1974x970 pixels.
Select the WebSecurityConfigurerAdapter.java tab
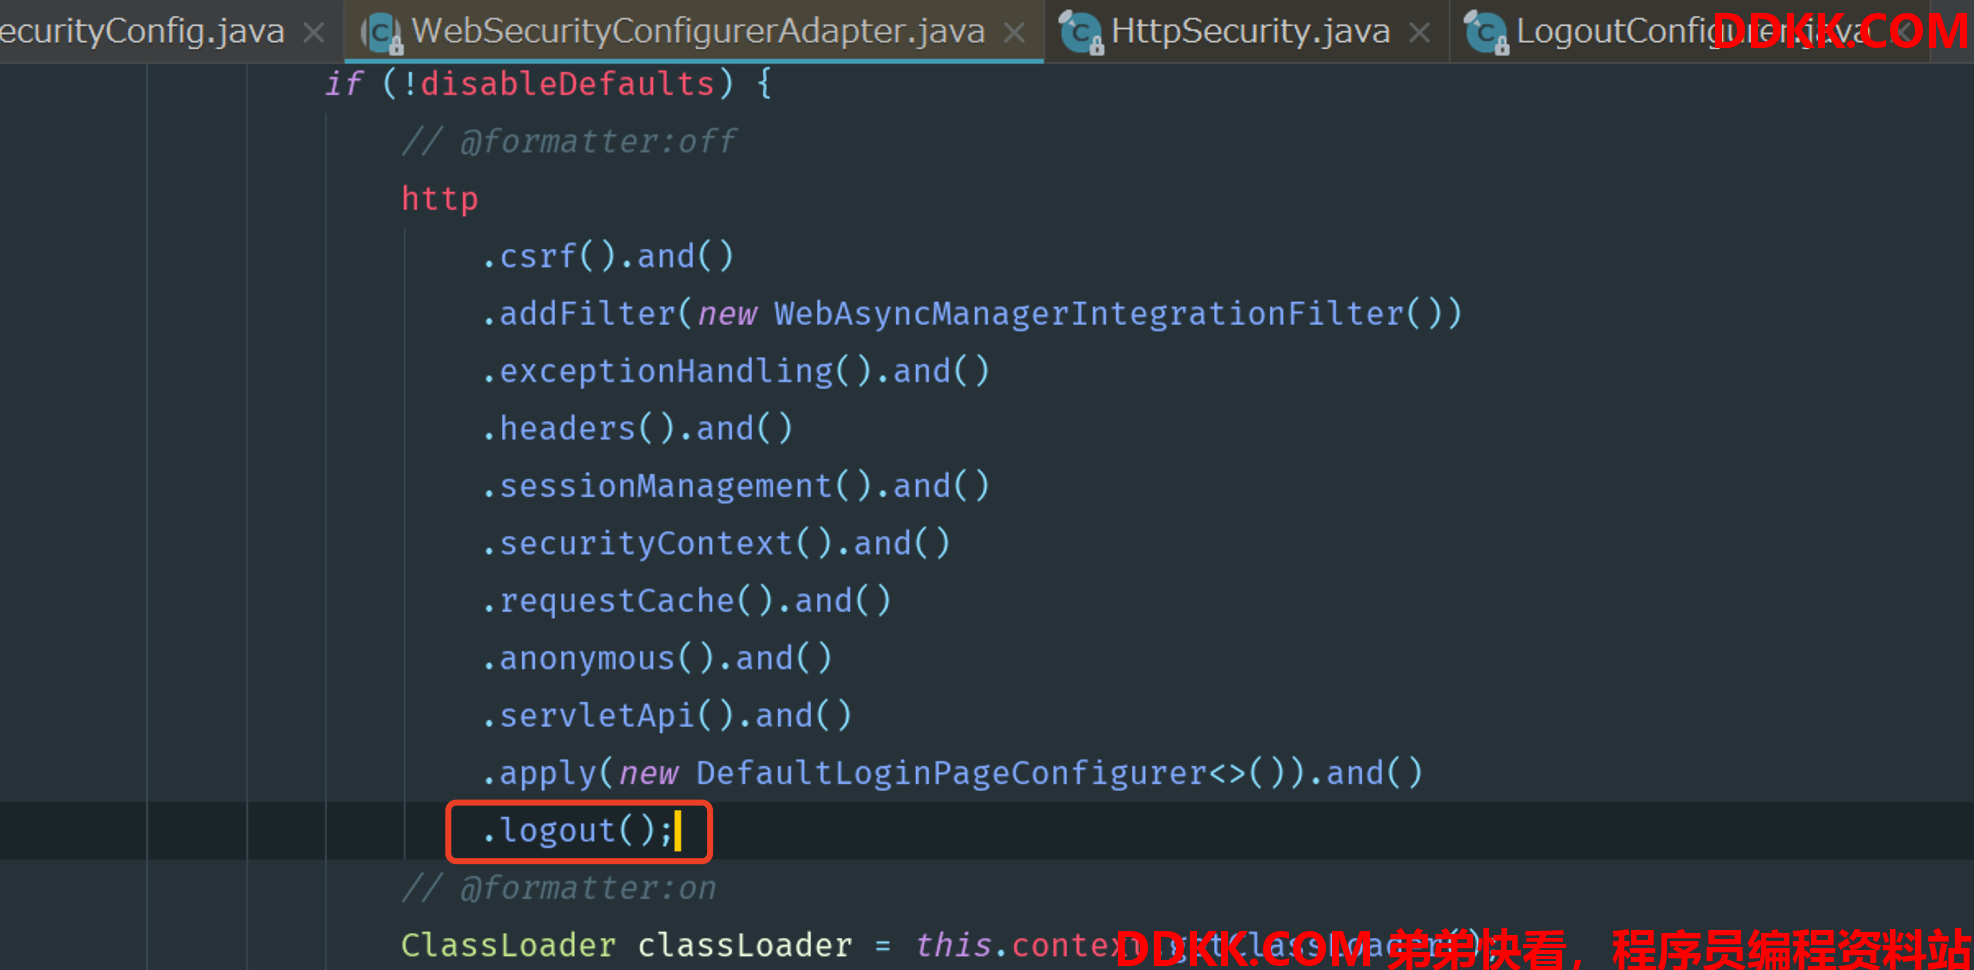point(697,32)
